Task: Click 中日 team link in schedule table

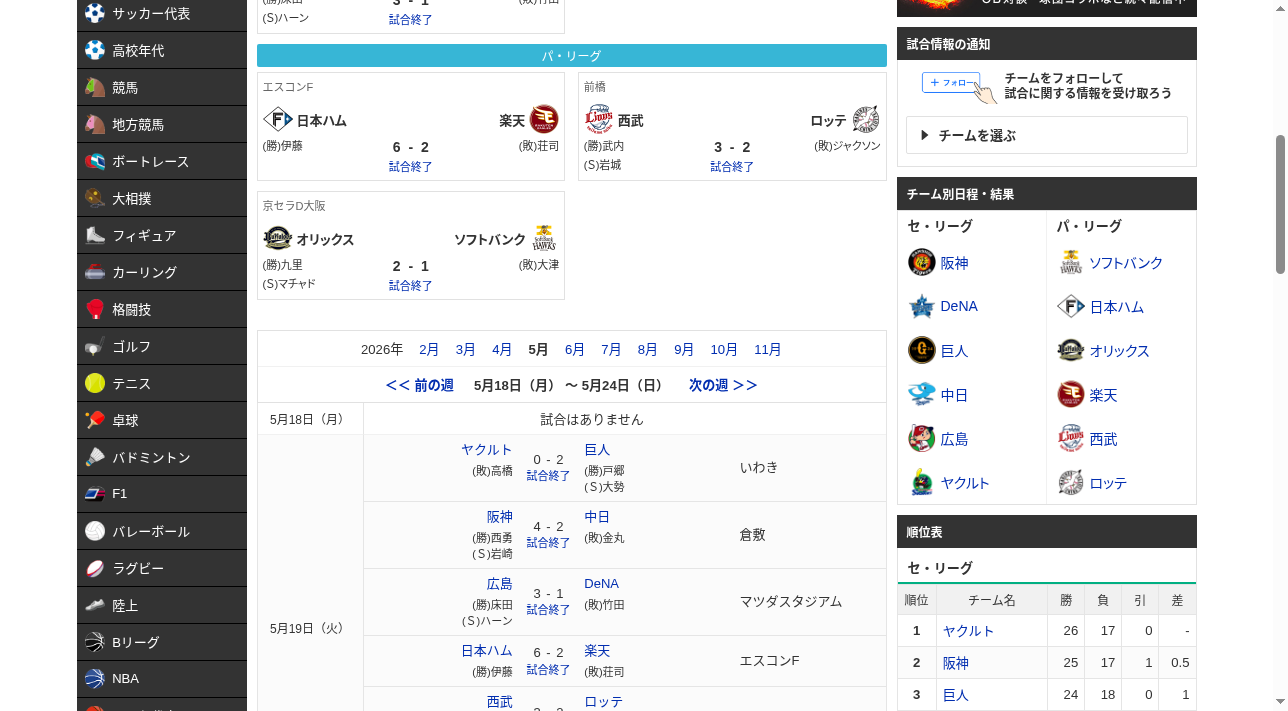Action: 597,517
